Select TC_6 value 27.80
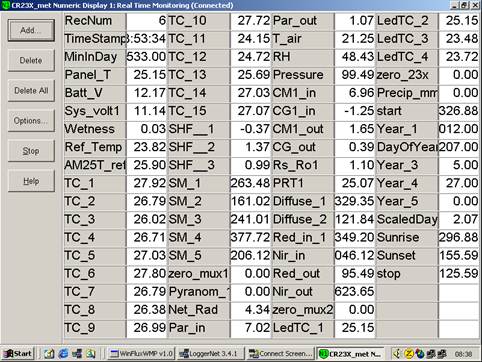This screenshot has width=482, height=362. (x=146, y=273)
